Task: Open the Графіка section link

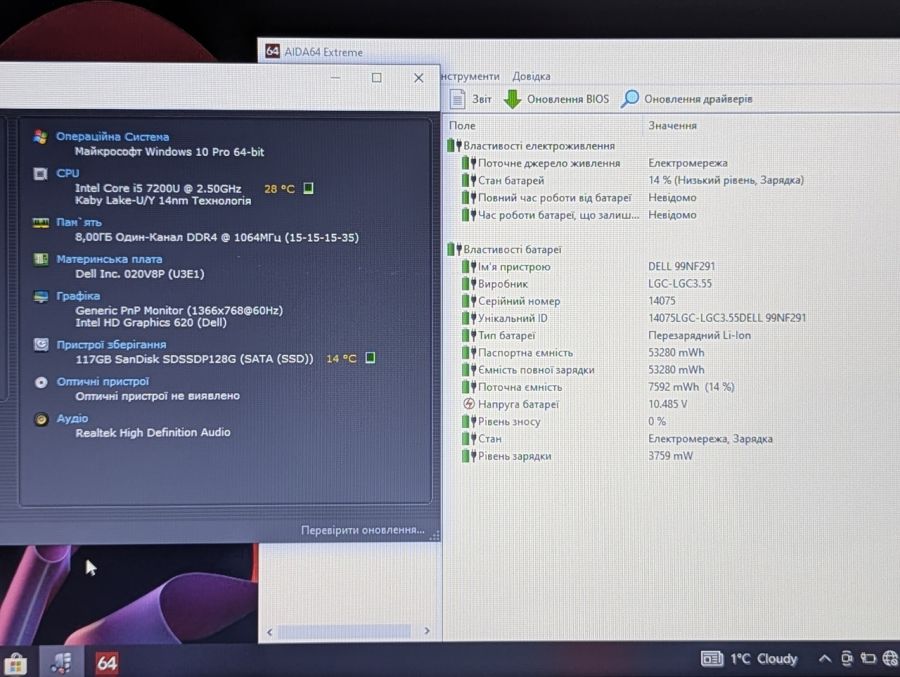Action: [78, 296]
